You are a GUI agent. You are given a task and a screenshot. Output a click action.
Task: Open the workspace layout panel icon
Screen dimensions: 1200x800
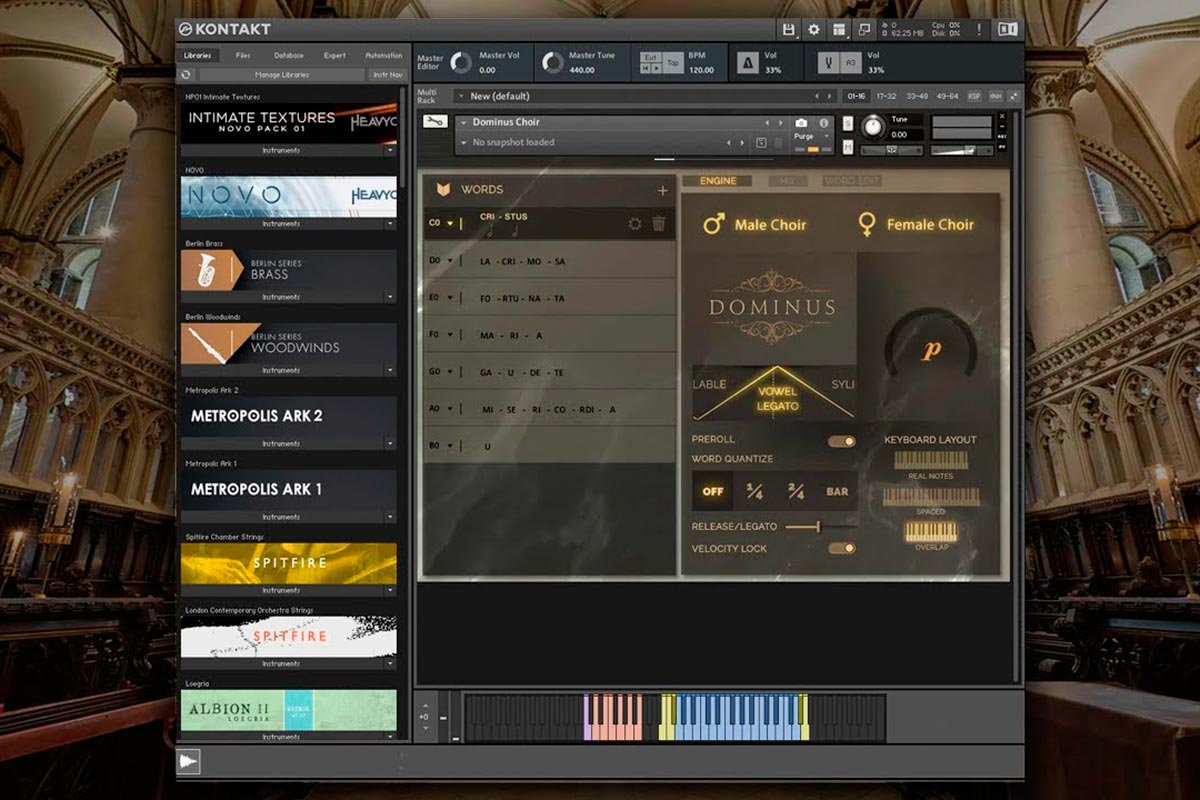(839, 30)
